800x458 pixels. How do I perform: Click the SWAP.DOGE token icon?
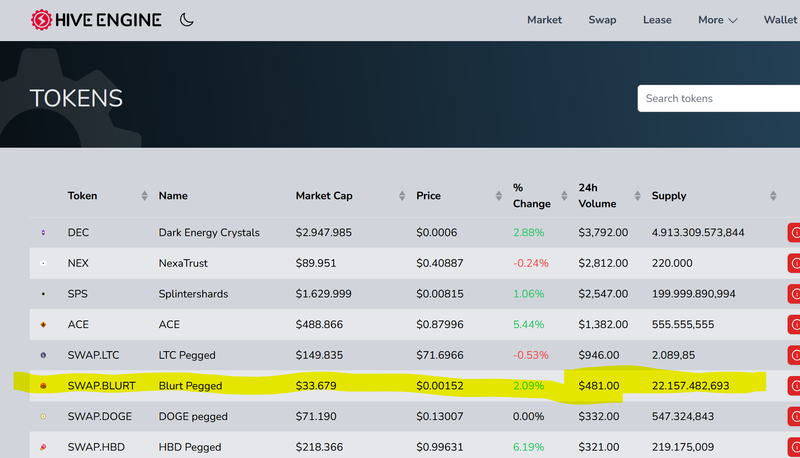(43, 417)
